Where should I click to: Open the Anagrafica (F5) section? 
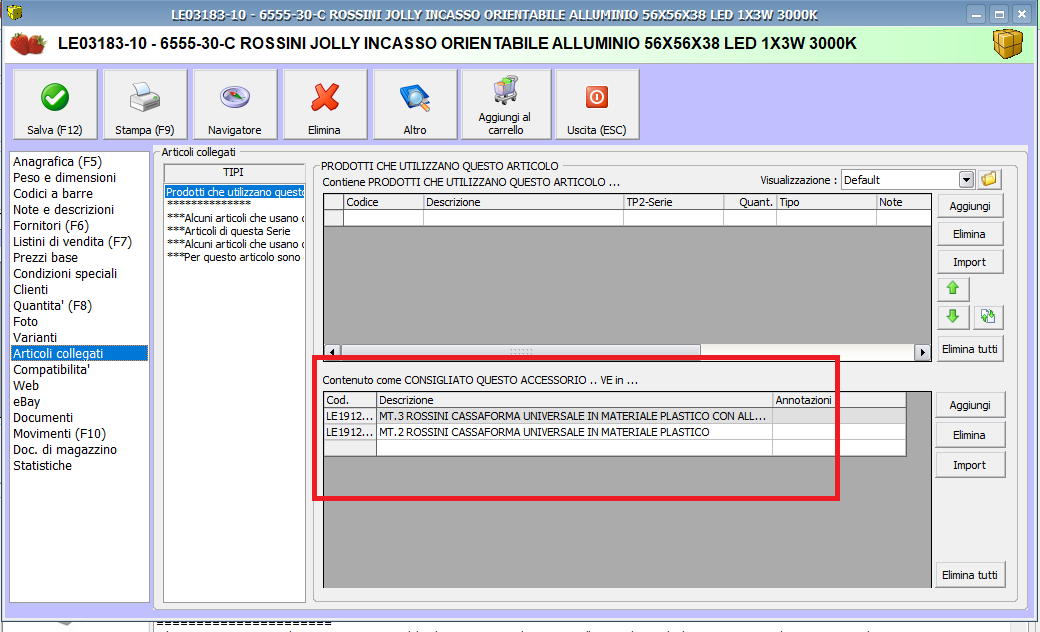point(57,162)
